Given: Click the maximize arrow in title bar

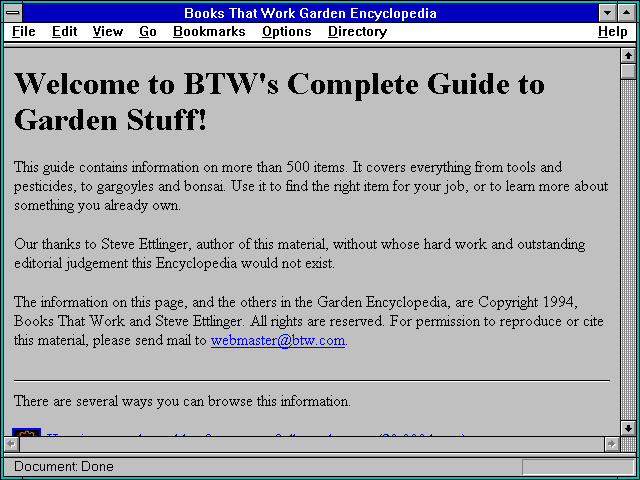Looking at the screenshot, I should (x=627, y=13).
